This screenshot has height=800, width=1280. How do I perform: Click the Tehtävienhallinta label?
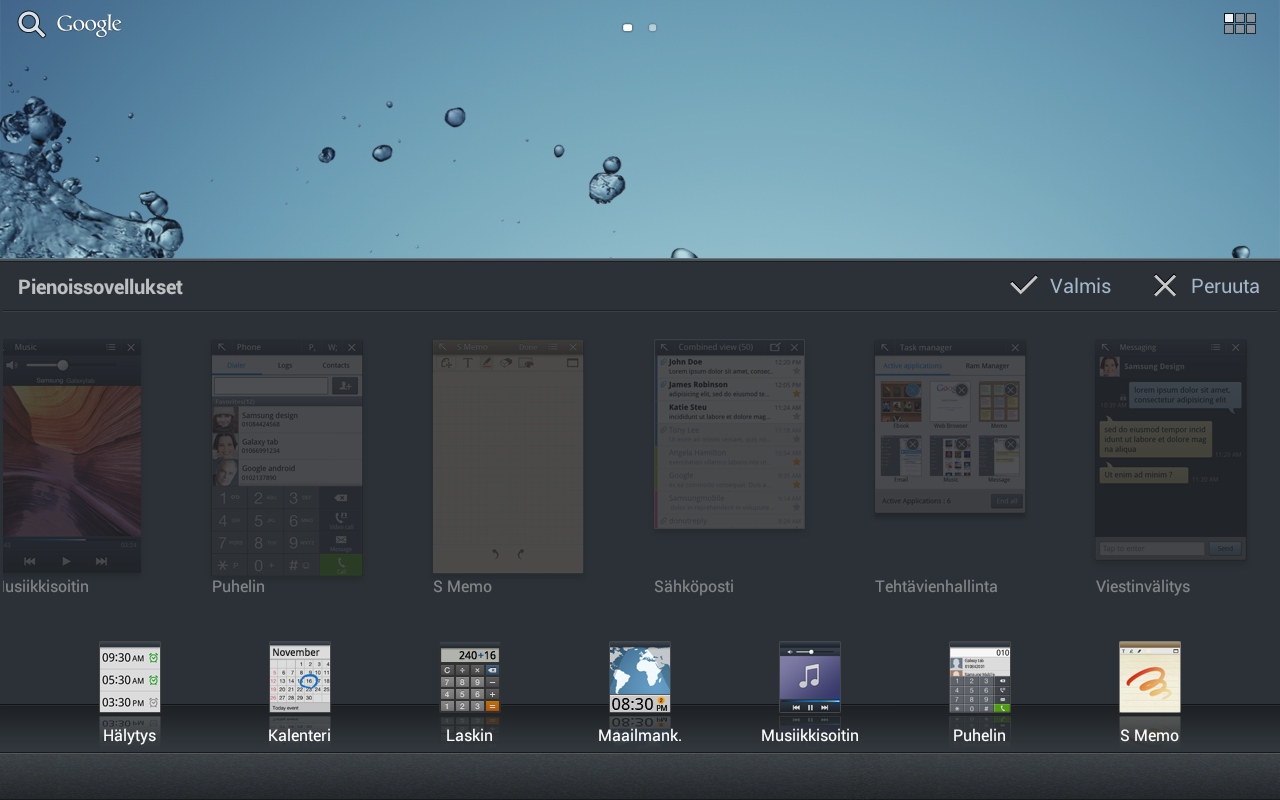point(936,587)
